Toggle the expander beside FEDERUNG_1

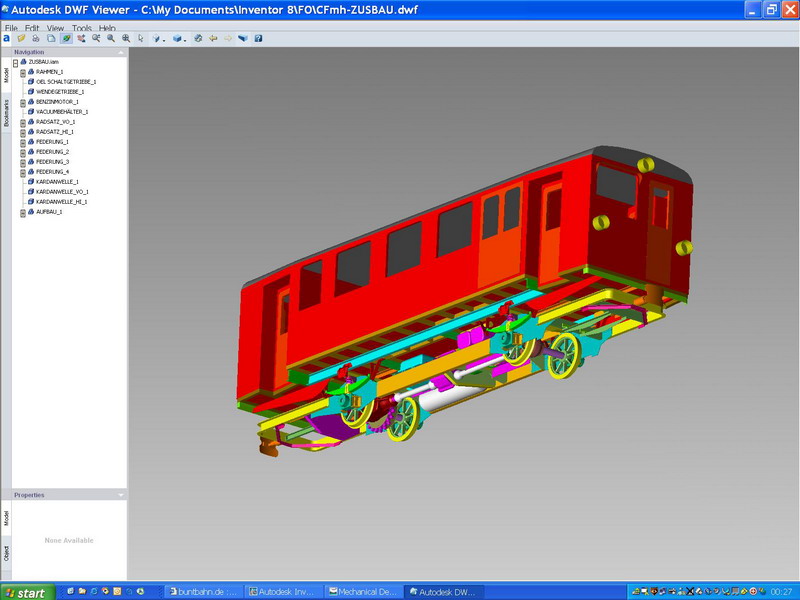pos(23,143)
